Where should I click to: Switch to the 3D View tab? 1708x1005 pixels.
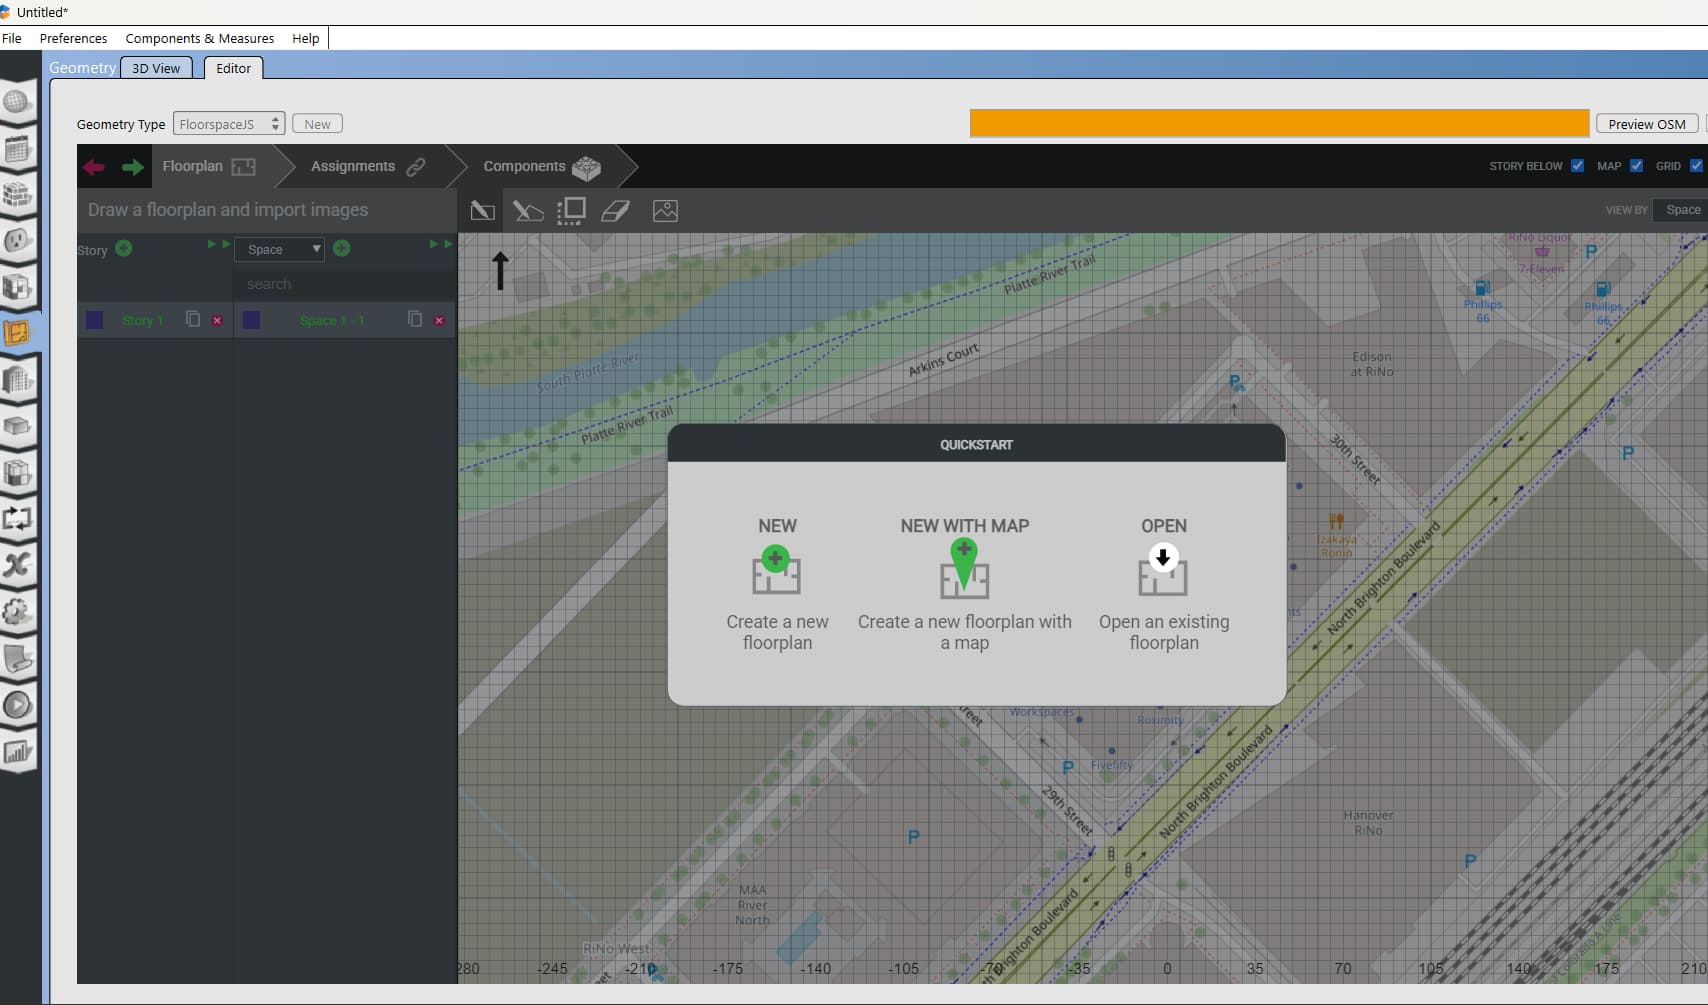[x=156, y=68]
